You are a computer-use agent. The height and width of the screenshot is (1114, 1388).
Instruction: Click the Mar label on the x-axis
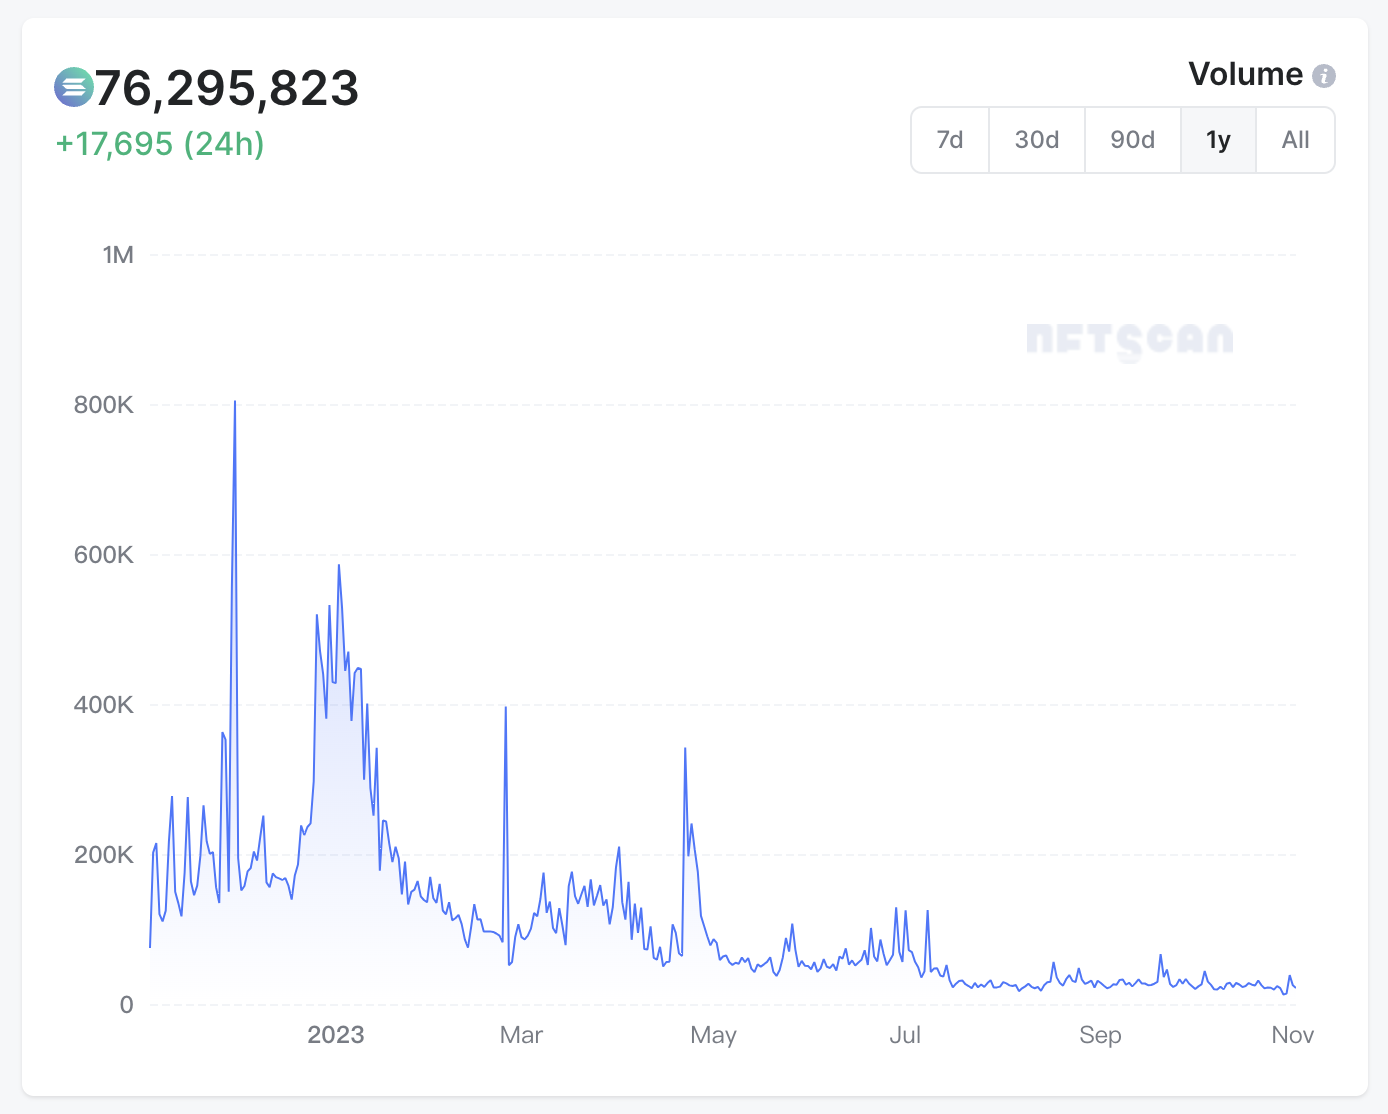point(521,1035)
